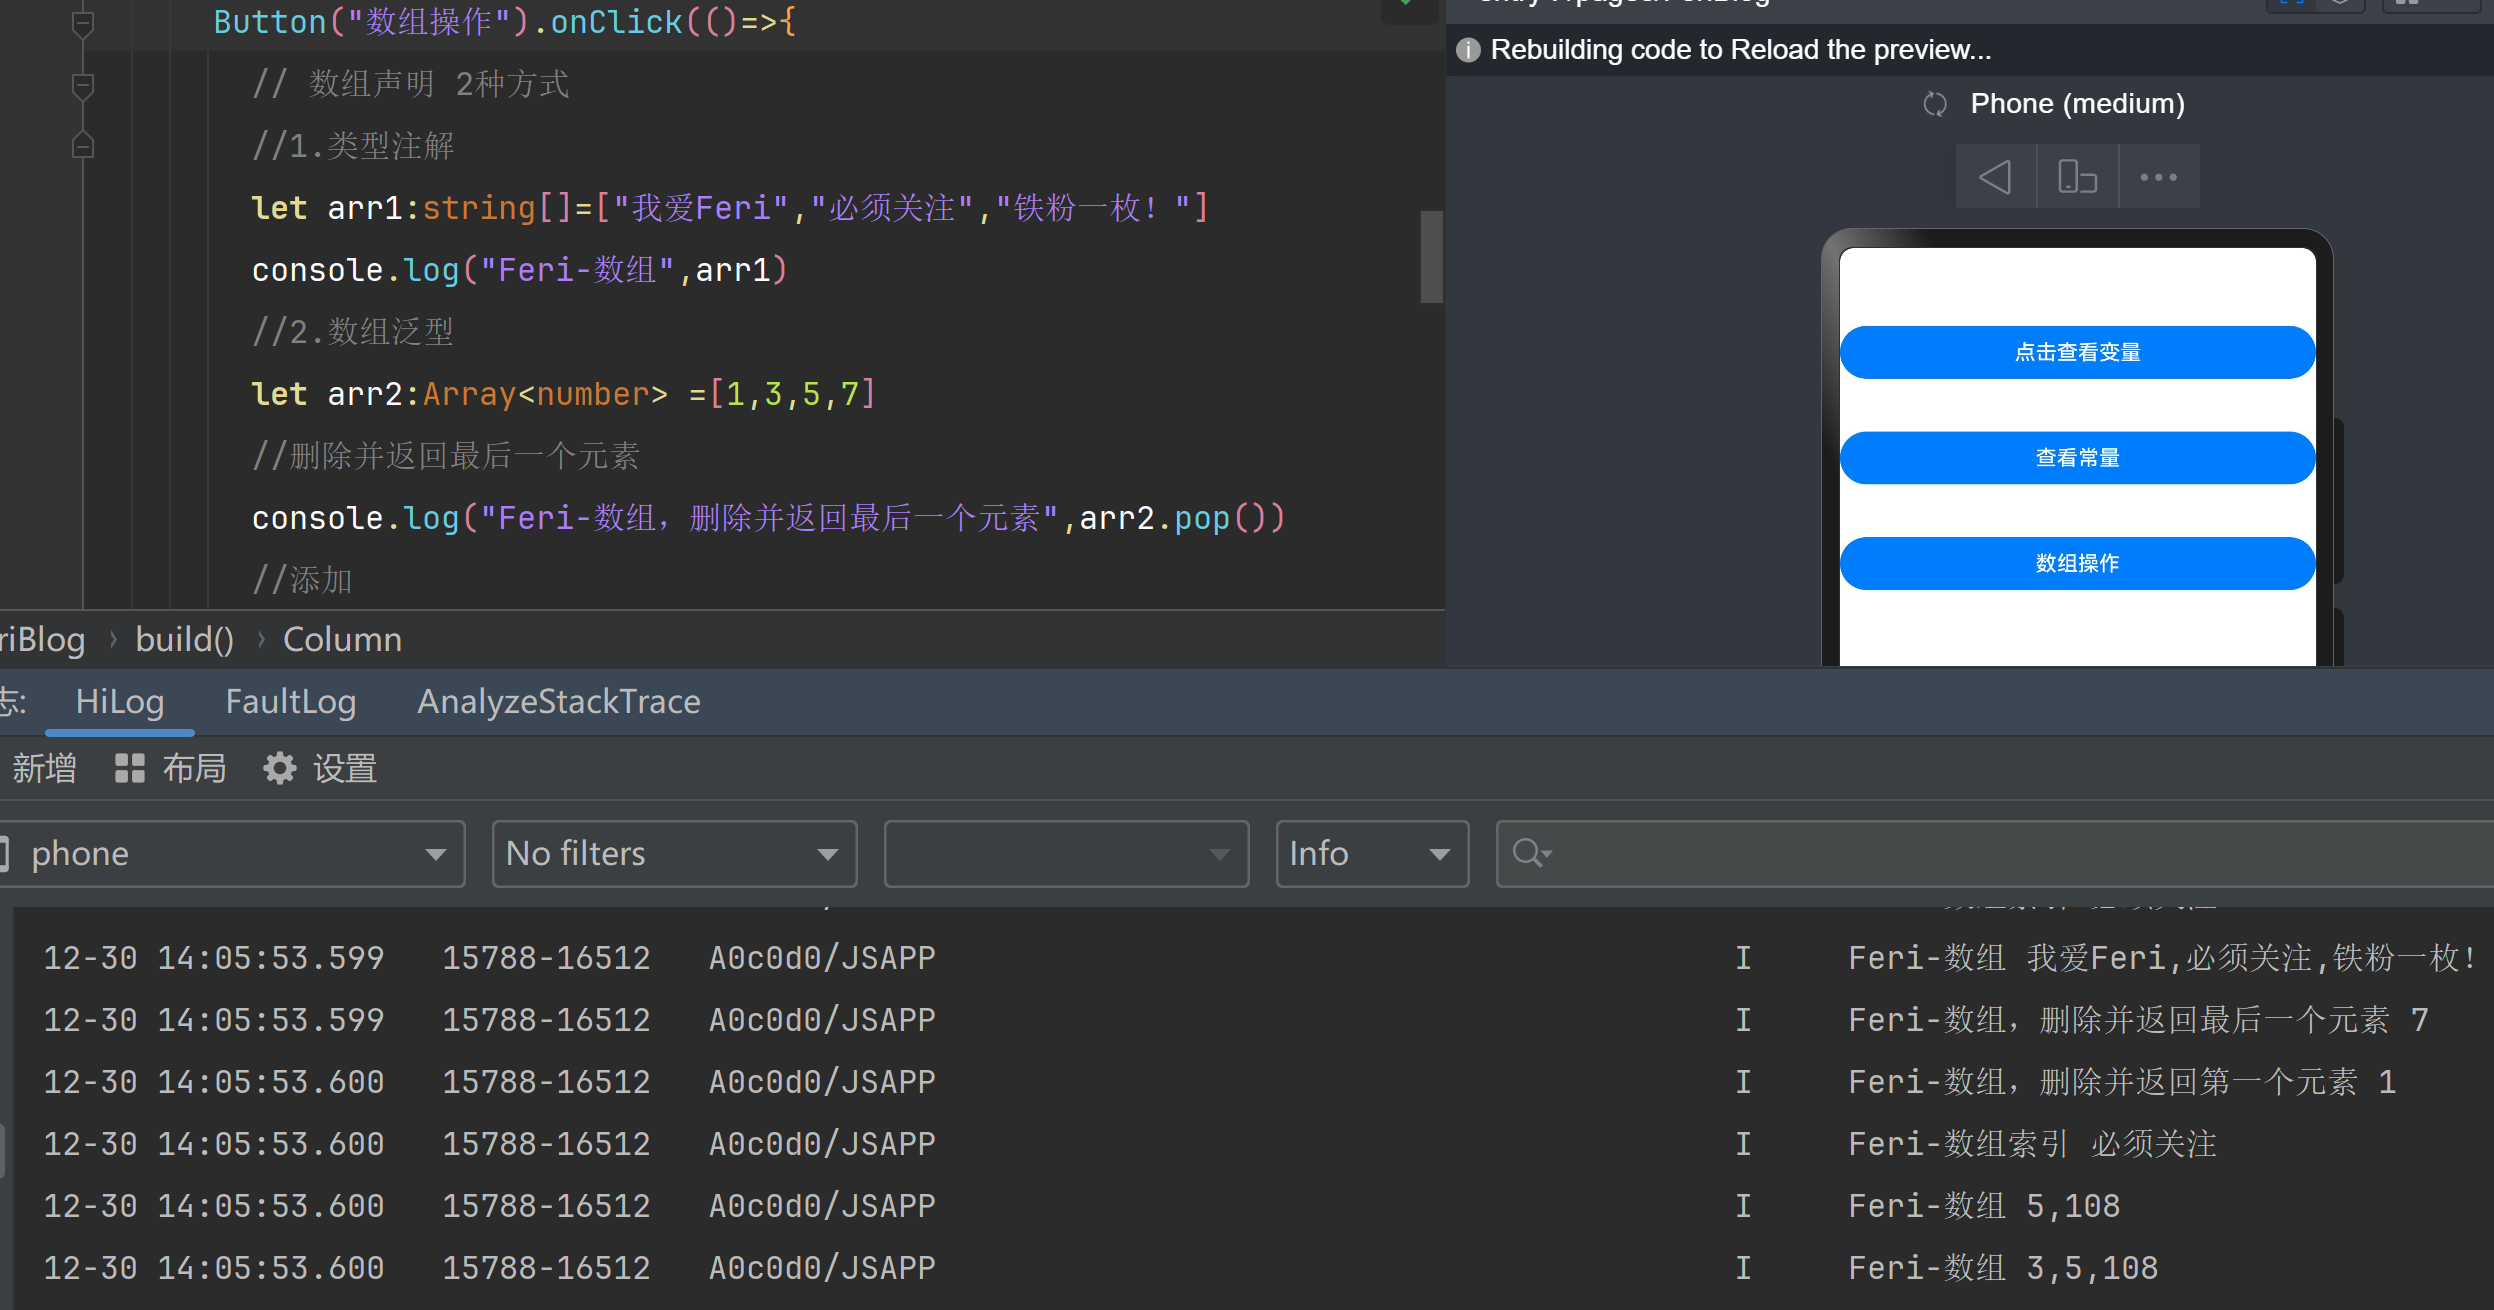The height and width of the screenshot is (1310, 2494).
Task: Toggle code fold on Button onClick line
Action: [83, 24]
